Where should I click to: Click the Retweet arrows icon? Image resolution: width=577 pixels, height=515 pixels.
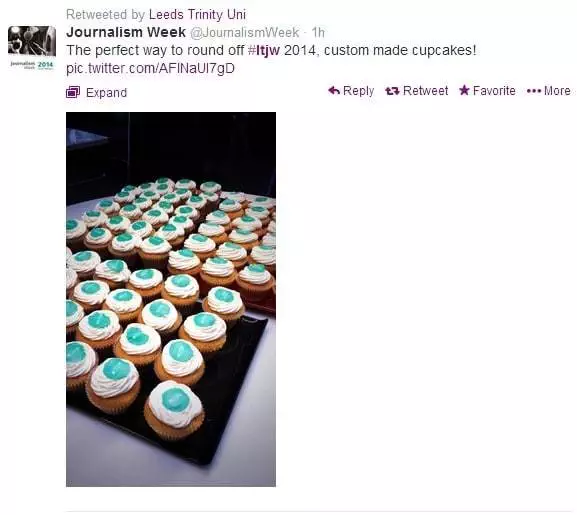[392, 91]
